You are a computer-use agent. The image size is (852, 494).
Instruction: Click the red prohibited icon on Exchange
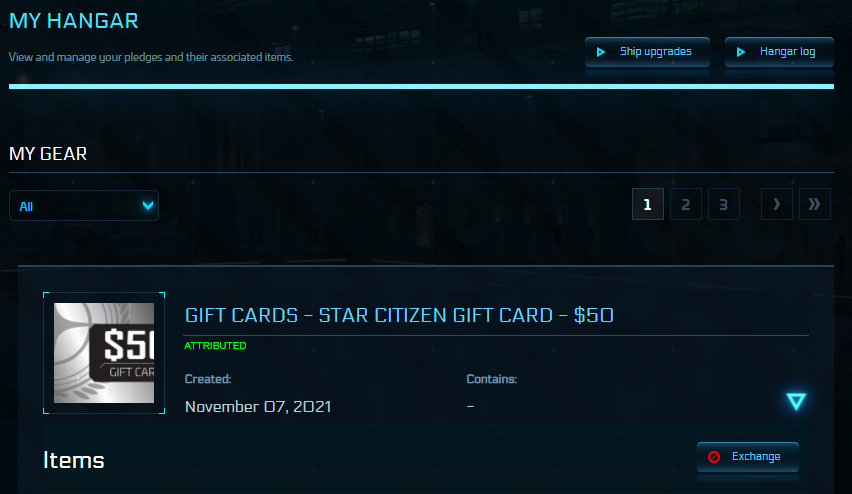(x=714, y=457)
